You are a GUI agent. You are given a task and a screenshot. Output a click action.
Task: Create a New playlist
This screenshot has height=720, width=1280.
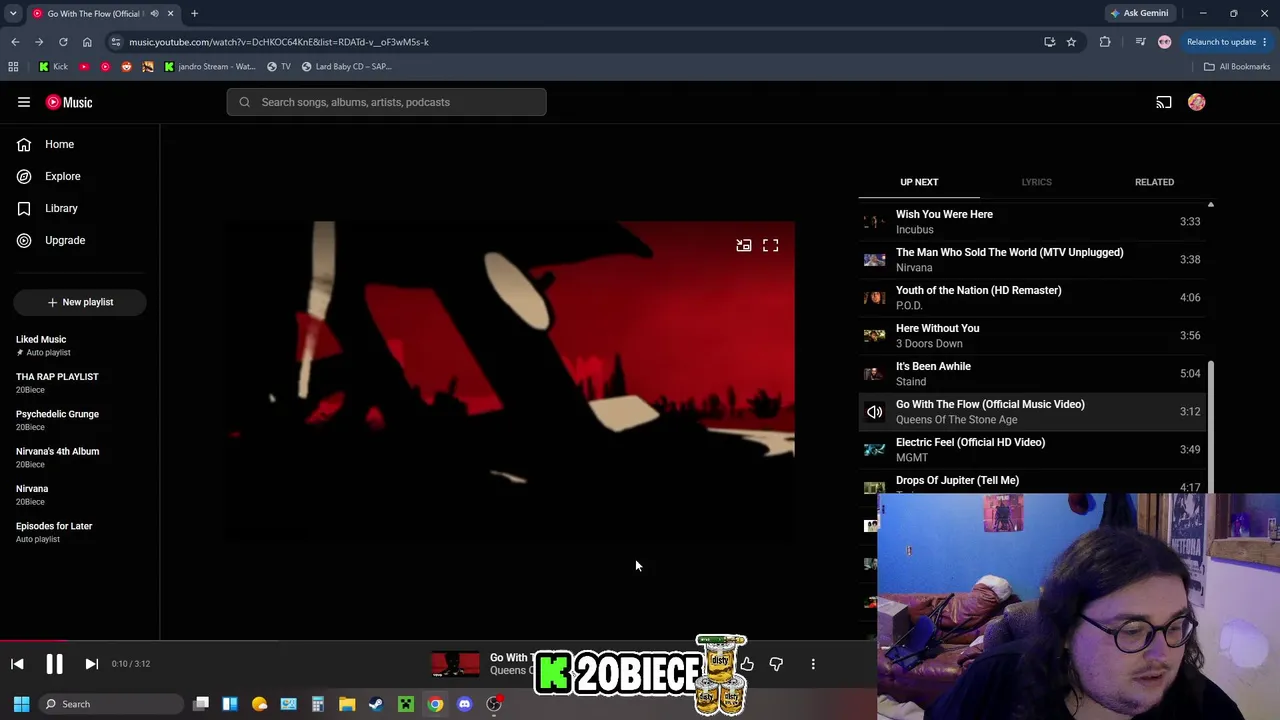80,302
